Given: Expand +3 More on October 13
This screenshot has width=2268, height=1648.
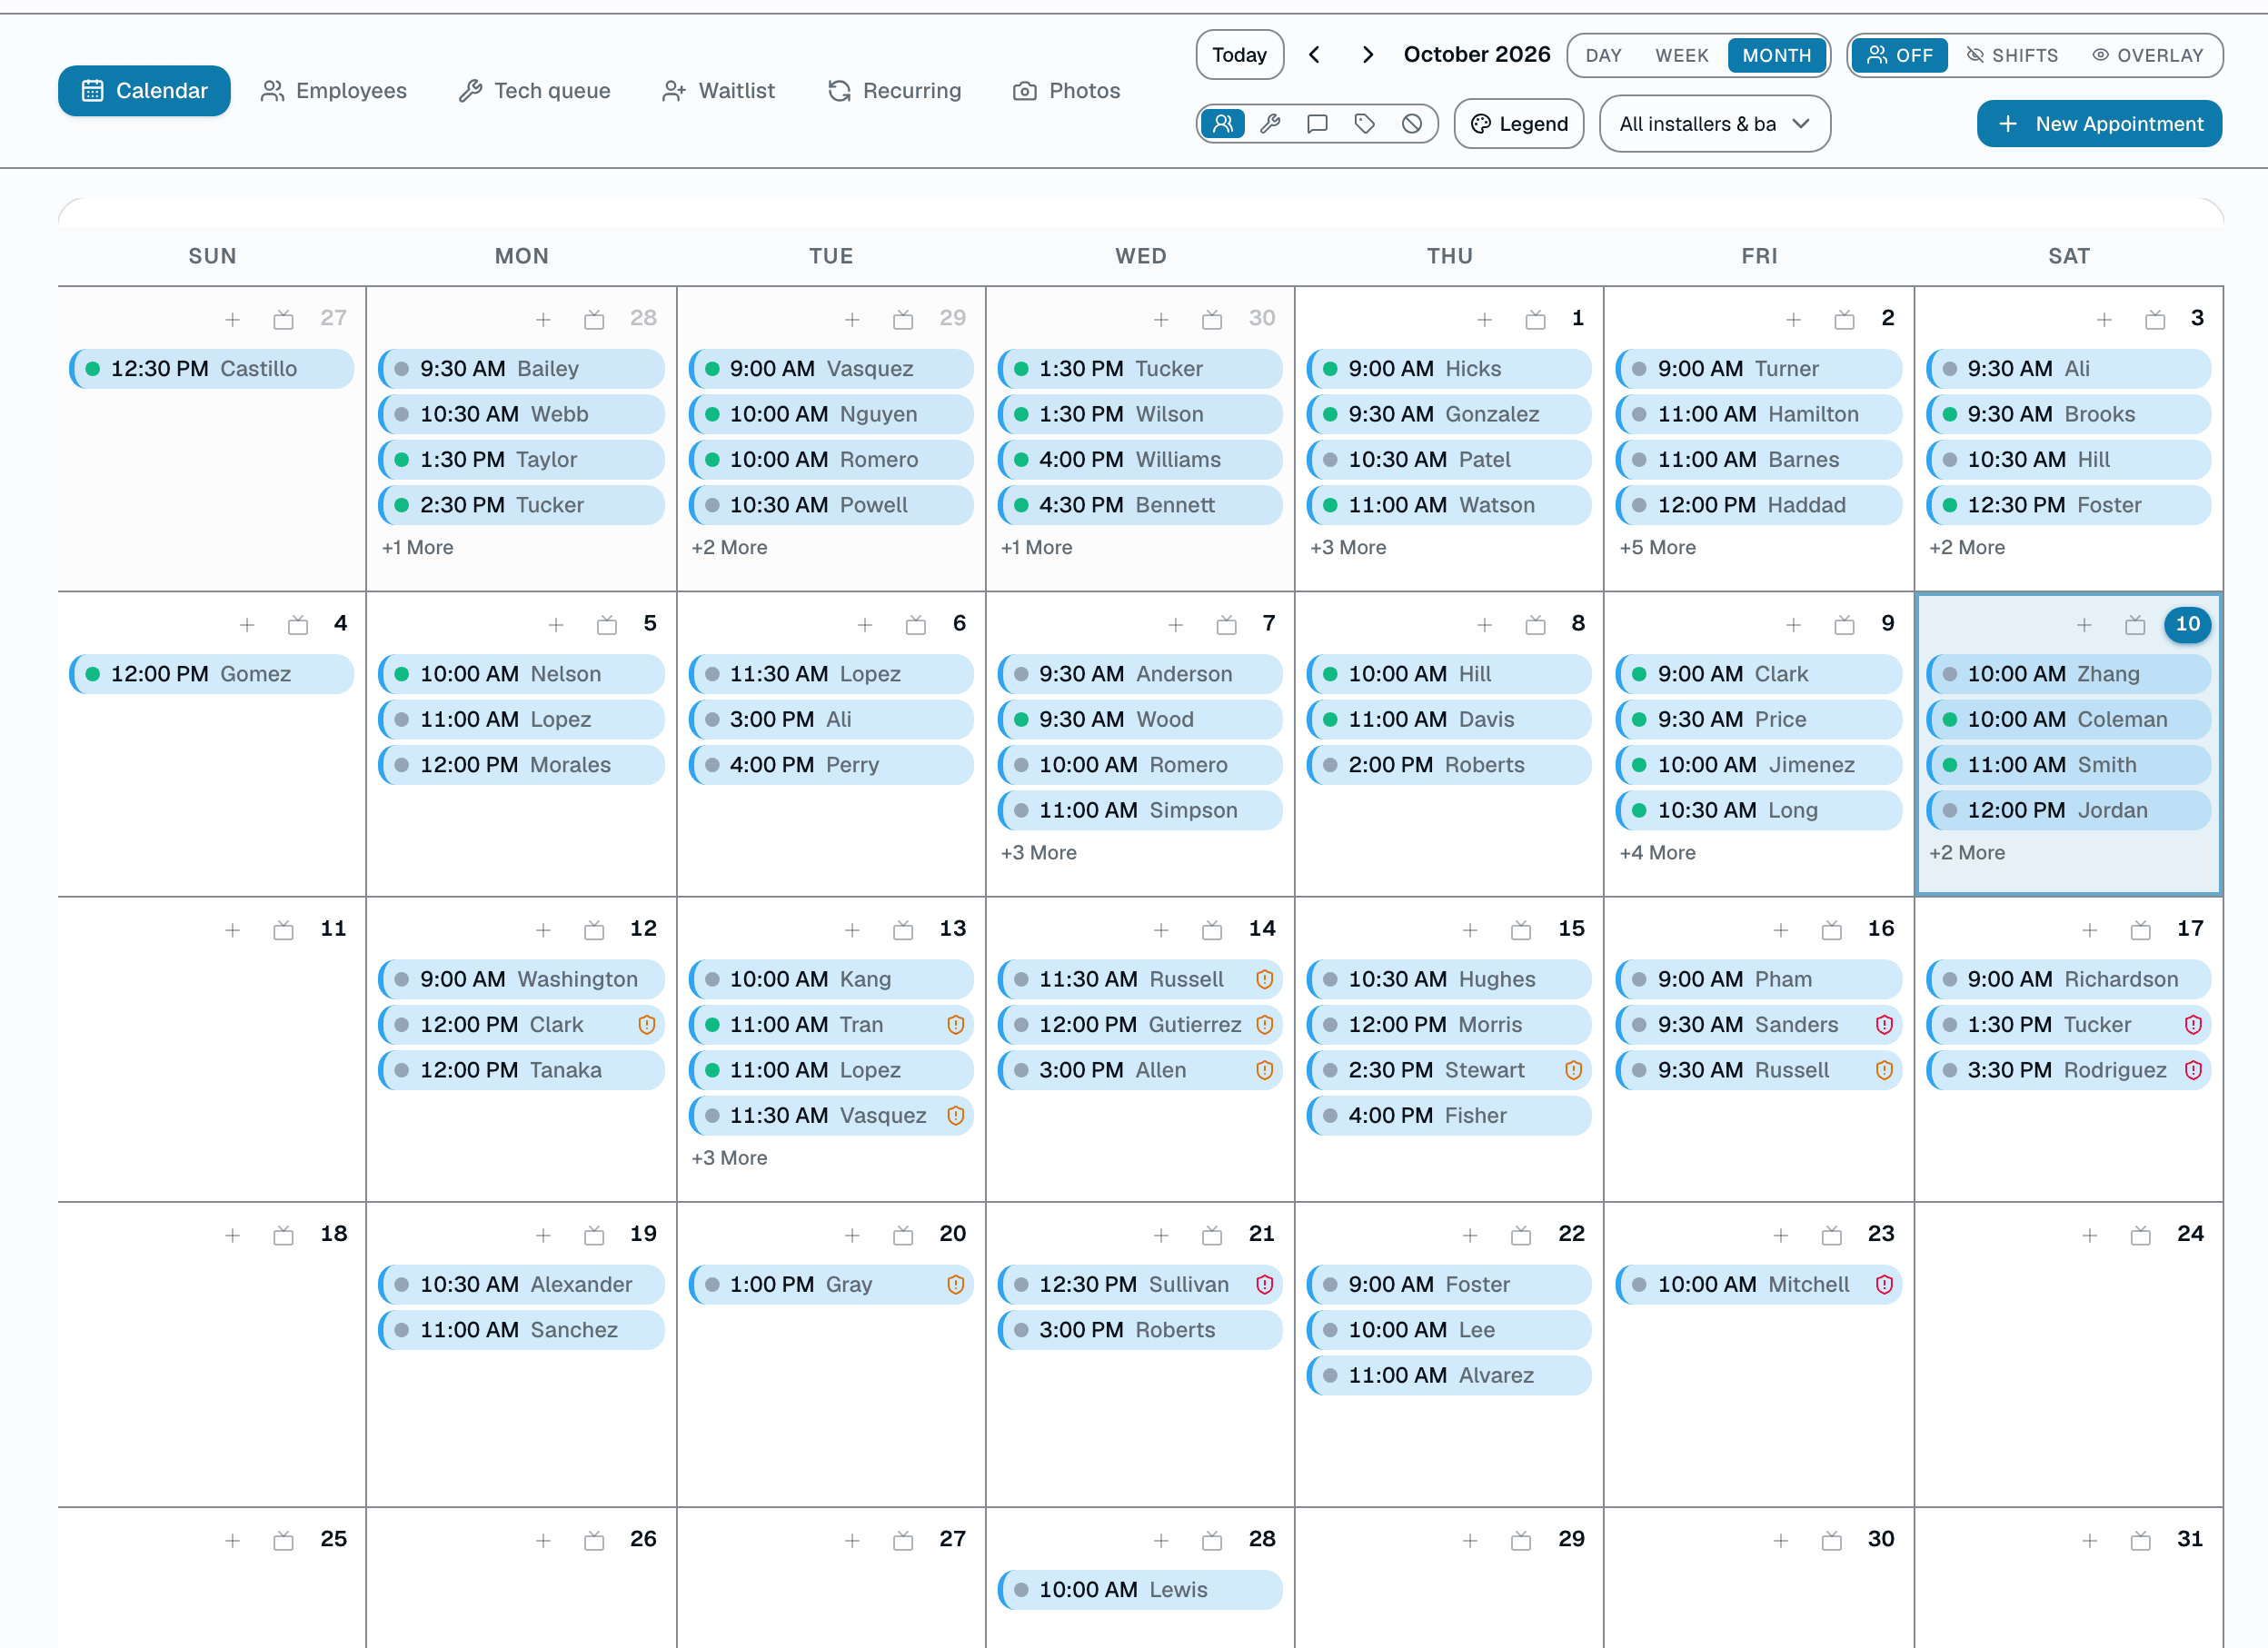Looking at the screenshot, I should 729,1158.
